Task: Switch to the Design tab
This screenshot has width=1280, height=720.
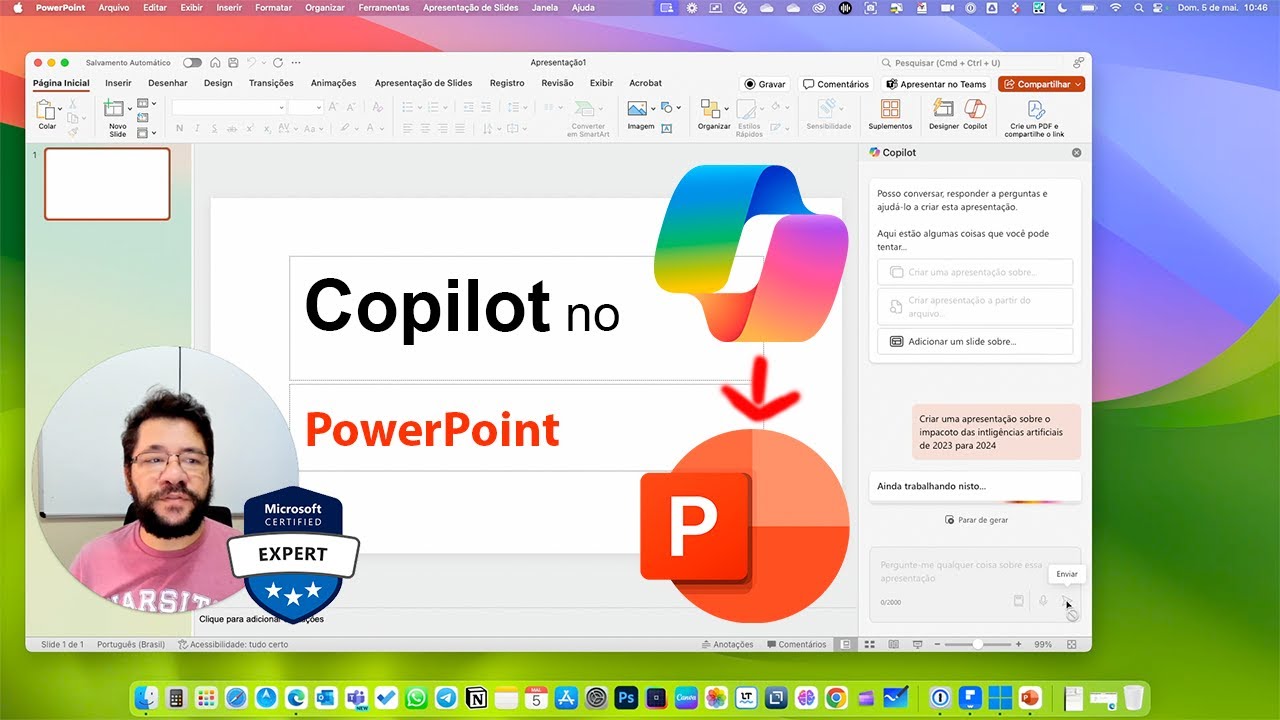Action: [218, 83]
